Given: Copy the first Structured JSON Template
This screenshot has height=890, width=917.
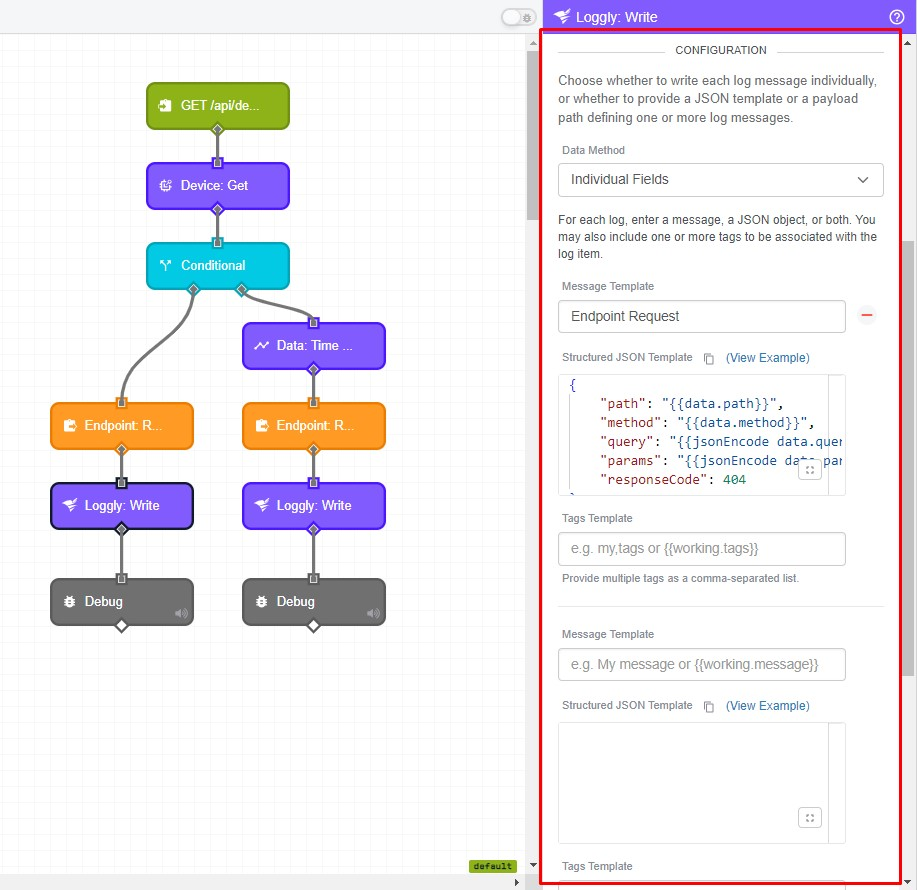Looking at the screenshot, I should pyautogui.click(x=709, y=358).
